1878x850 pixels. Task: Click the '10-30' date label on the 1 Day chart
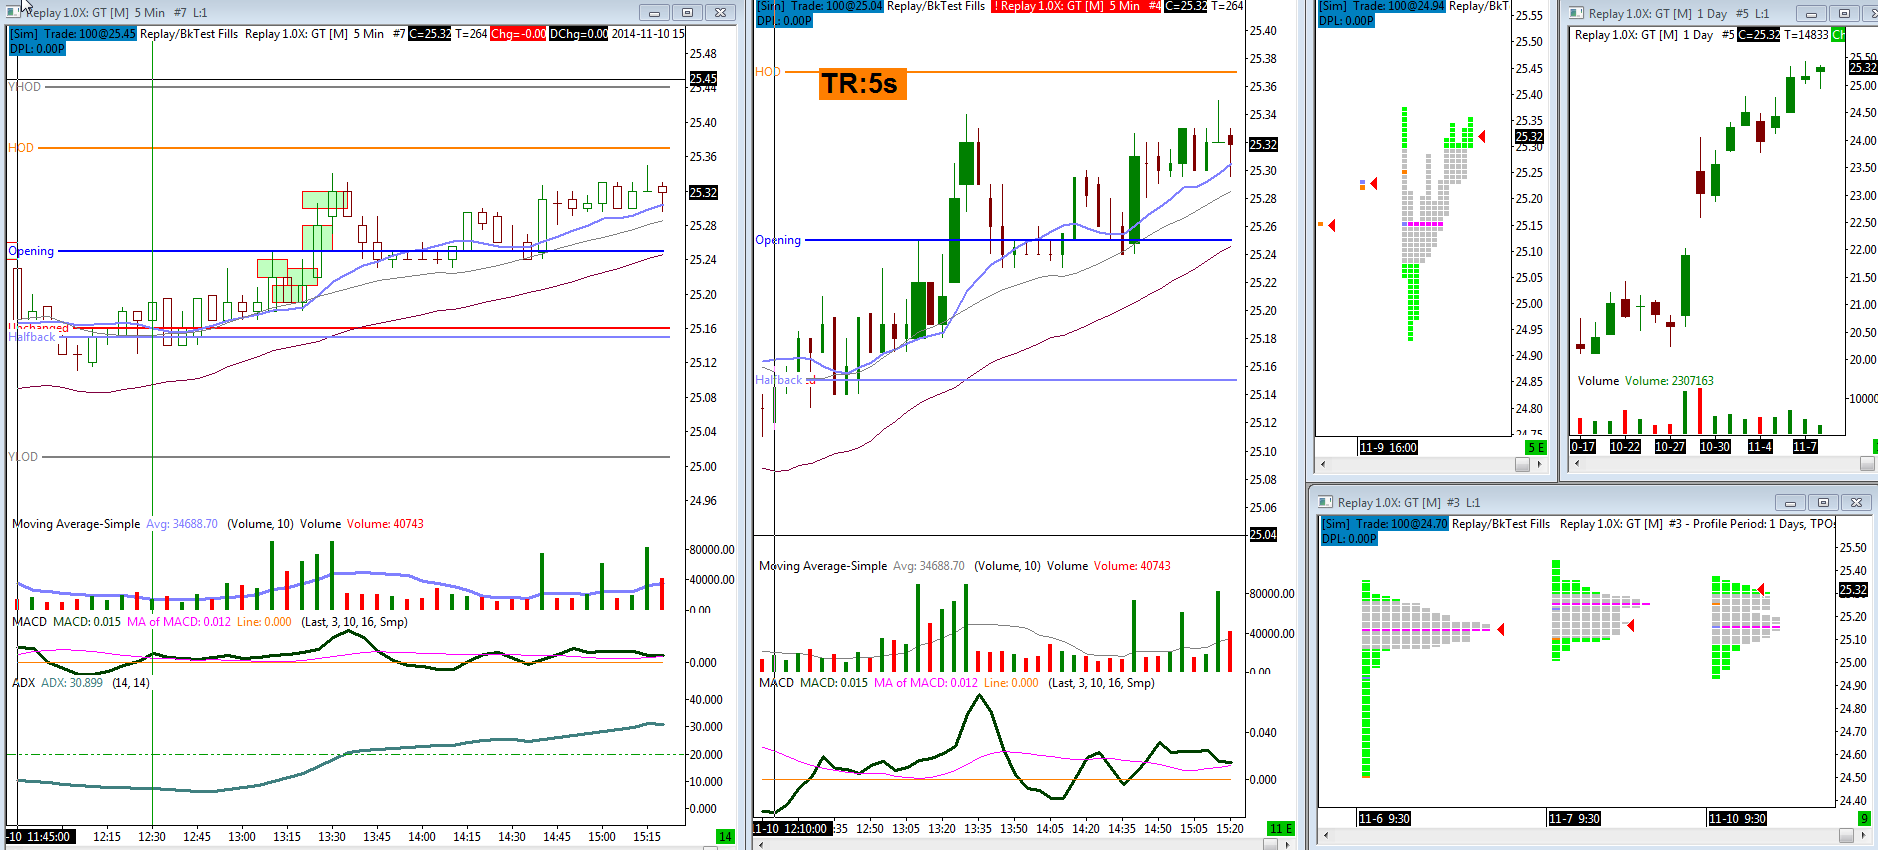pyautogui.click(x=1715, y=447)
